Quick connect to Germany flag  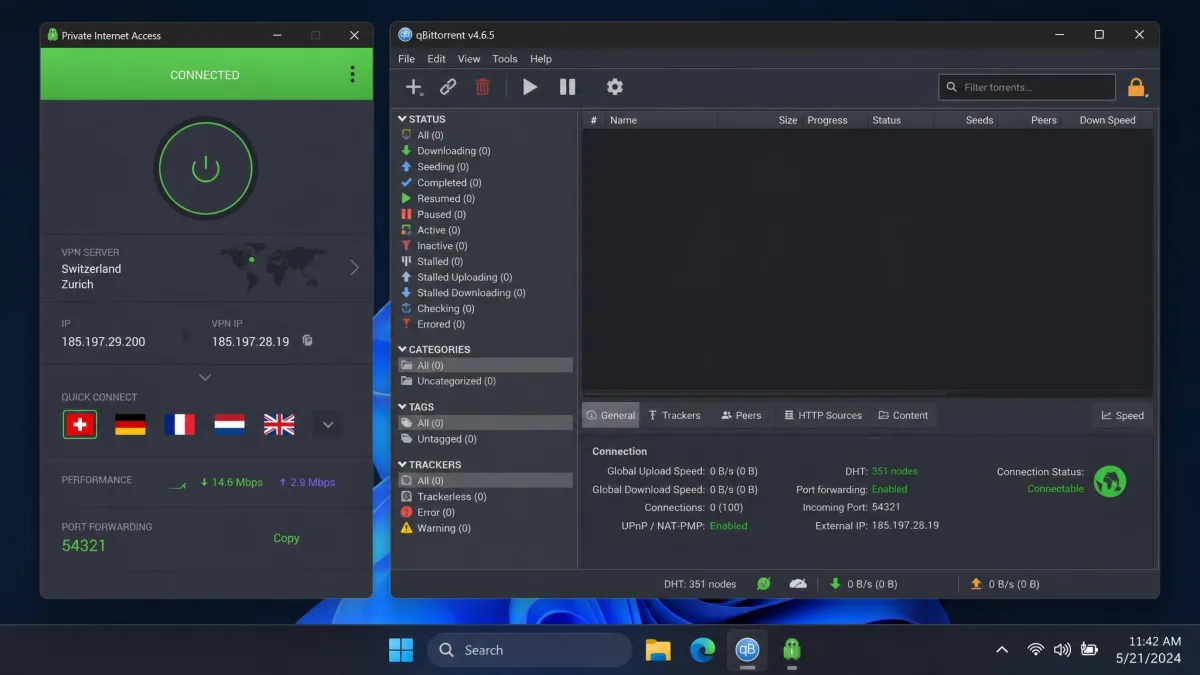(130, 425)
